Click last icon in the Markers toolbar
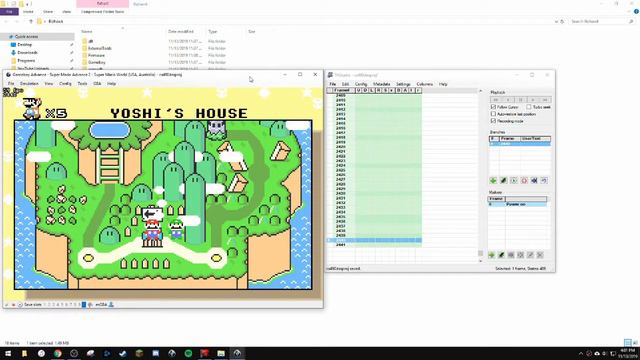 [x=540, y=255]
